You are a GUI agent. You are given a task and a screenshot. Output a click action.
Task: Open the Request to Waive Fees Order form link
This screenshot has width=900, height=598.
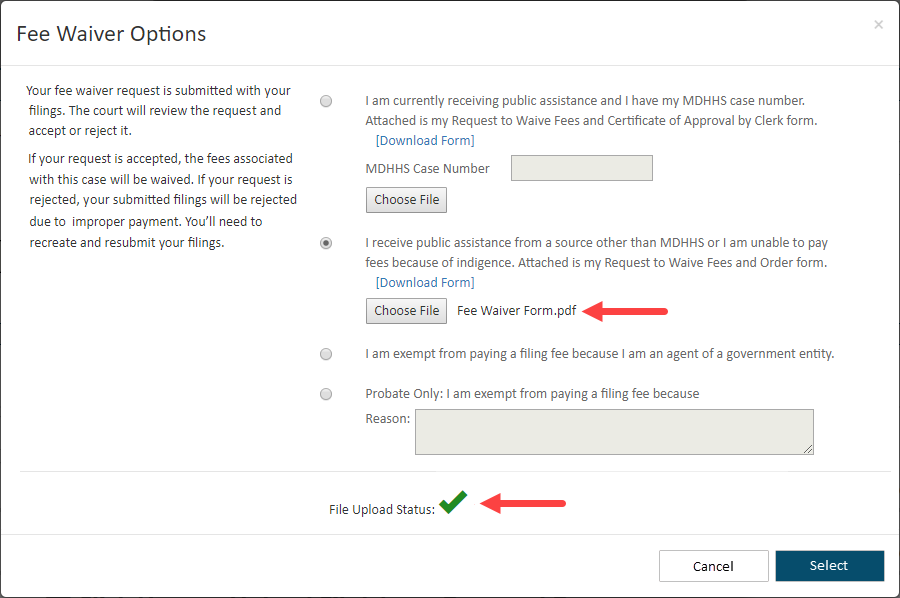pos(425,282)
